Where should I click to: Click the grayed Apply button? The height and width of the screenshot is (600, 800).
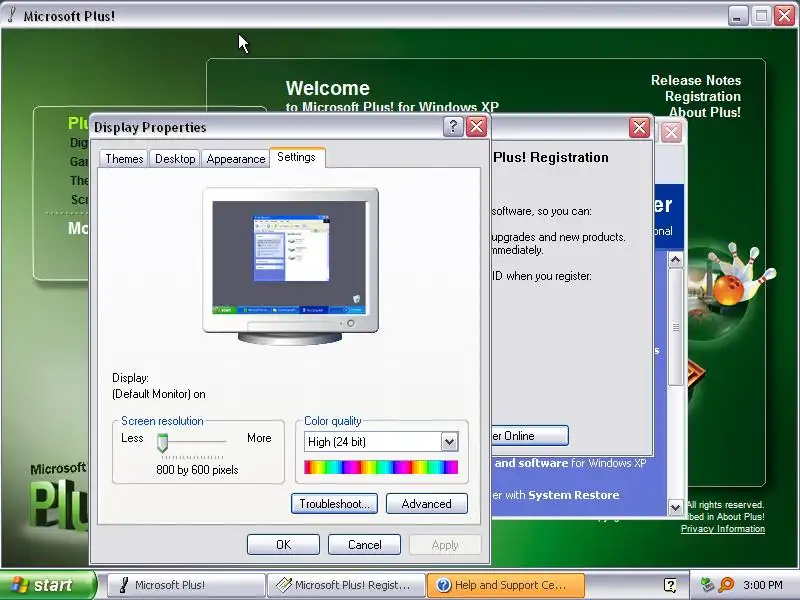point(445,544)
